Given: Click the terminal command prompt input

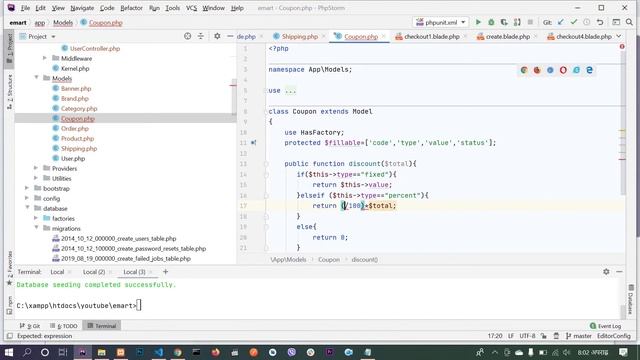Looking at the screenshot, I should (139, 305).
